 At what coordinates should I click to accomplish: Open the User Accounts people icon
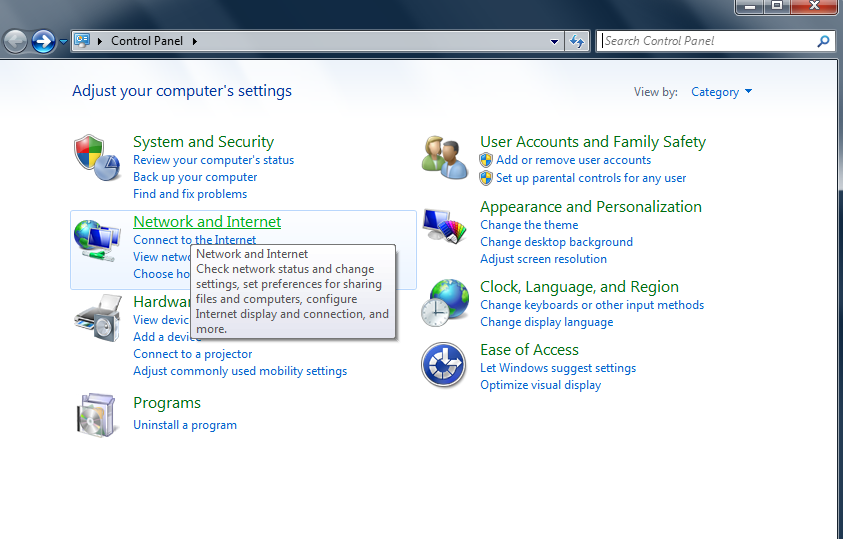click(x=444, y=157)
